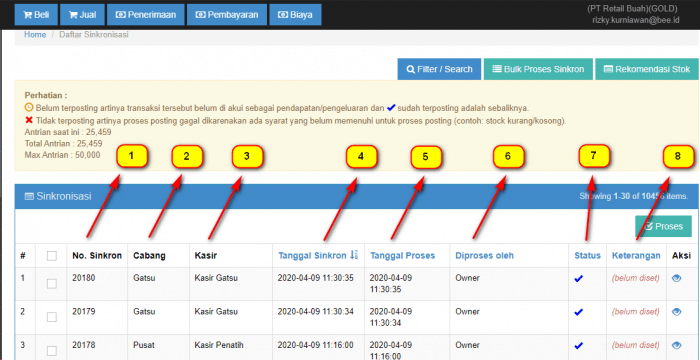Click 'Daftar Sinkronisasi' breadcrumb text

pos(94,34)
